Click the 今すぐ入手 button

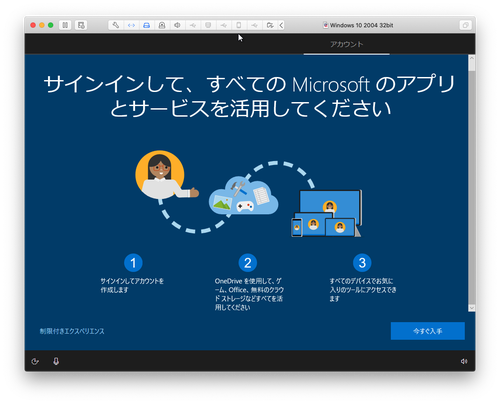pos(428,331)
